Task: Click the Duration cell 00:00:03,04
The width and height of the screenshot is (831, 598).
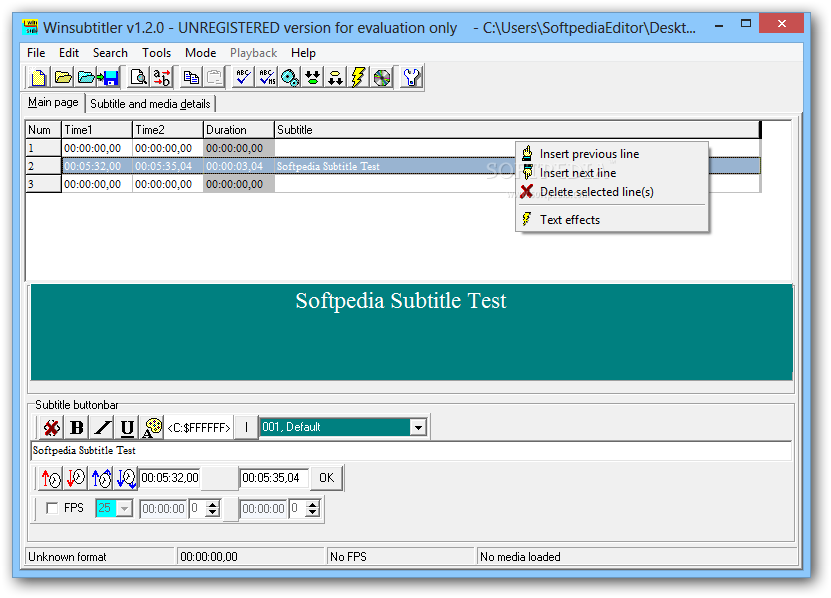Action: click(239, 166)
